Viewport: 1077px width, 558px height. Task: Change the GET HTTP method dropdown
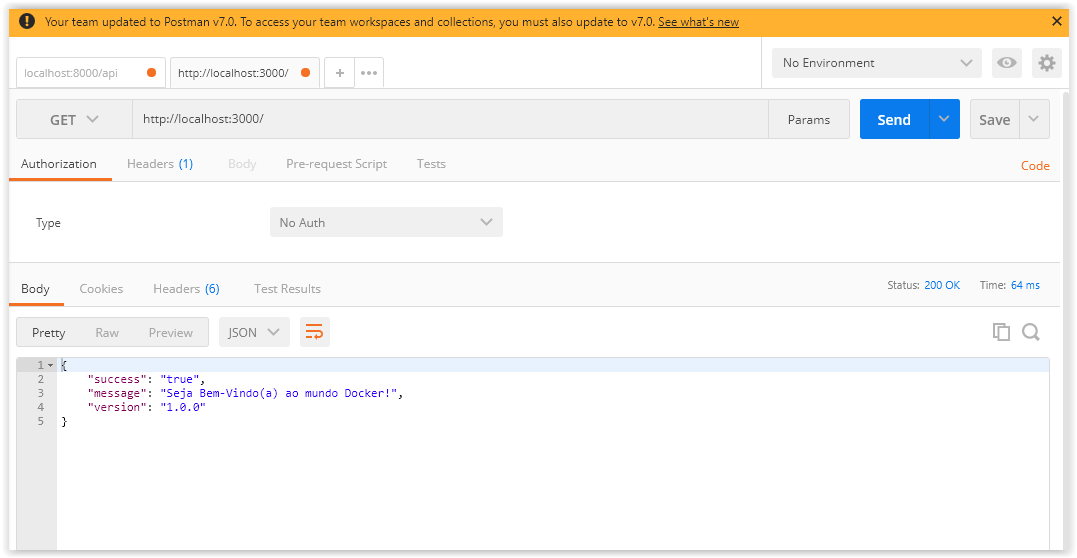coord(74,120)
